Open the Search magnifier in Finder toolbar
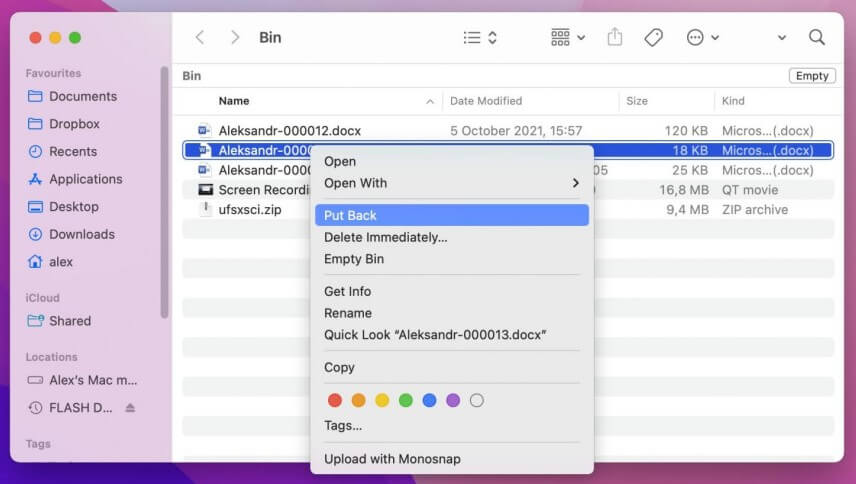This screenshot has height=484, width=856. (x=817, y=37)
